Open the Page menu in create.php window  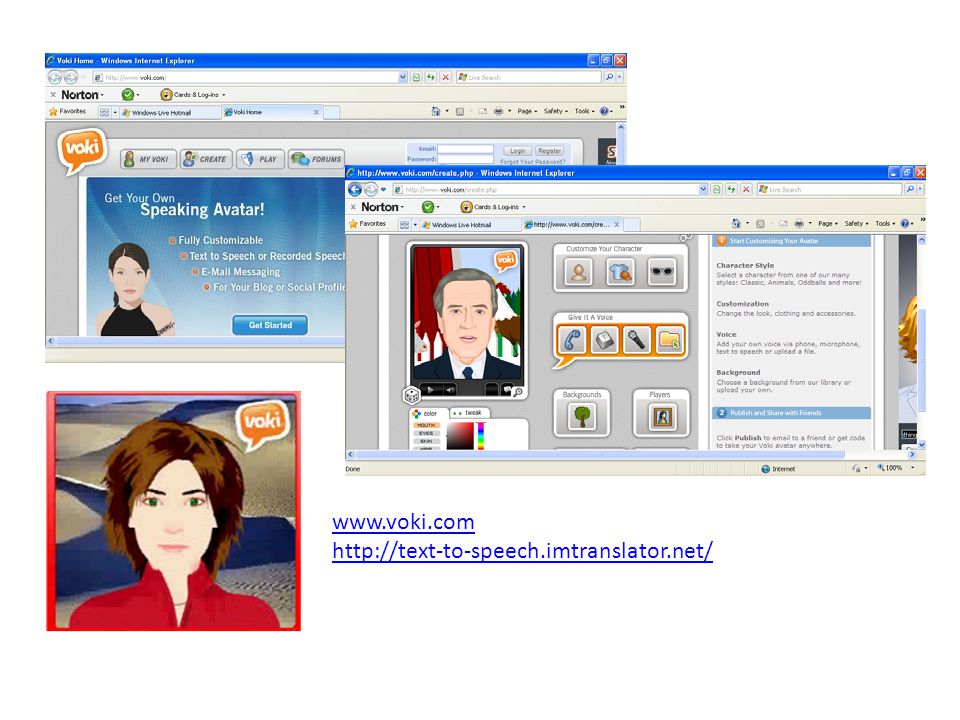pos(828,223)
